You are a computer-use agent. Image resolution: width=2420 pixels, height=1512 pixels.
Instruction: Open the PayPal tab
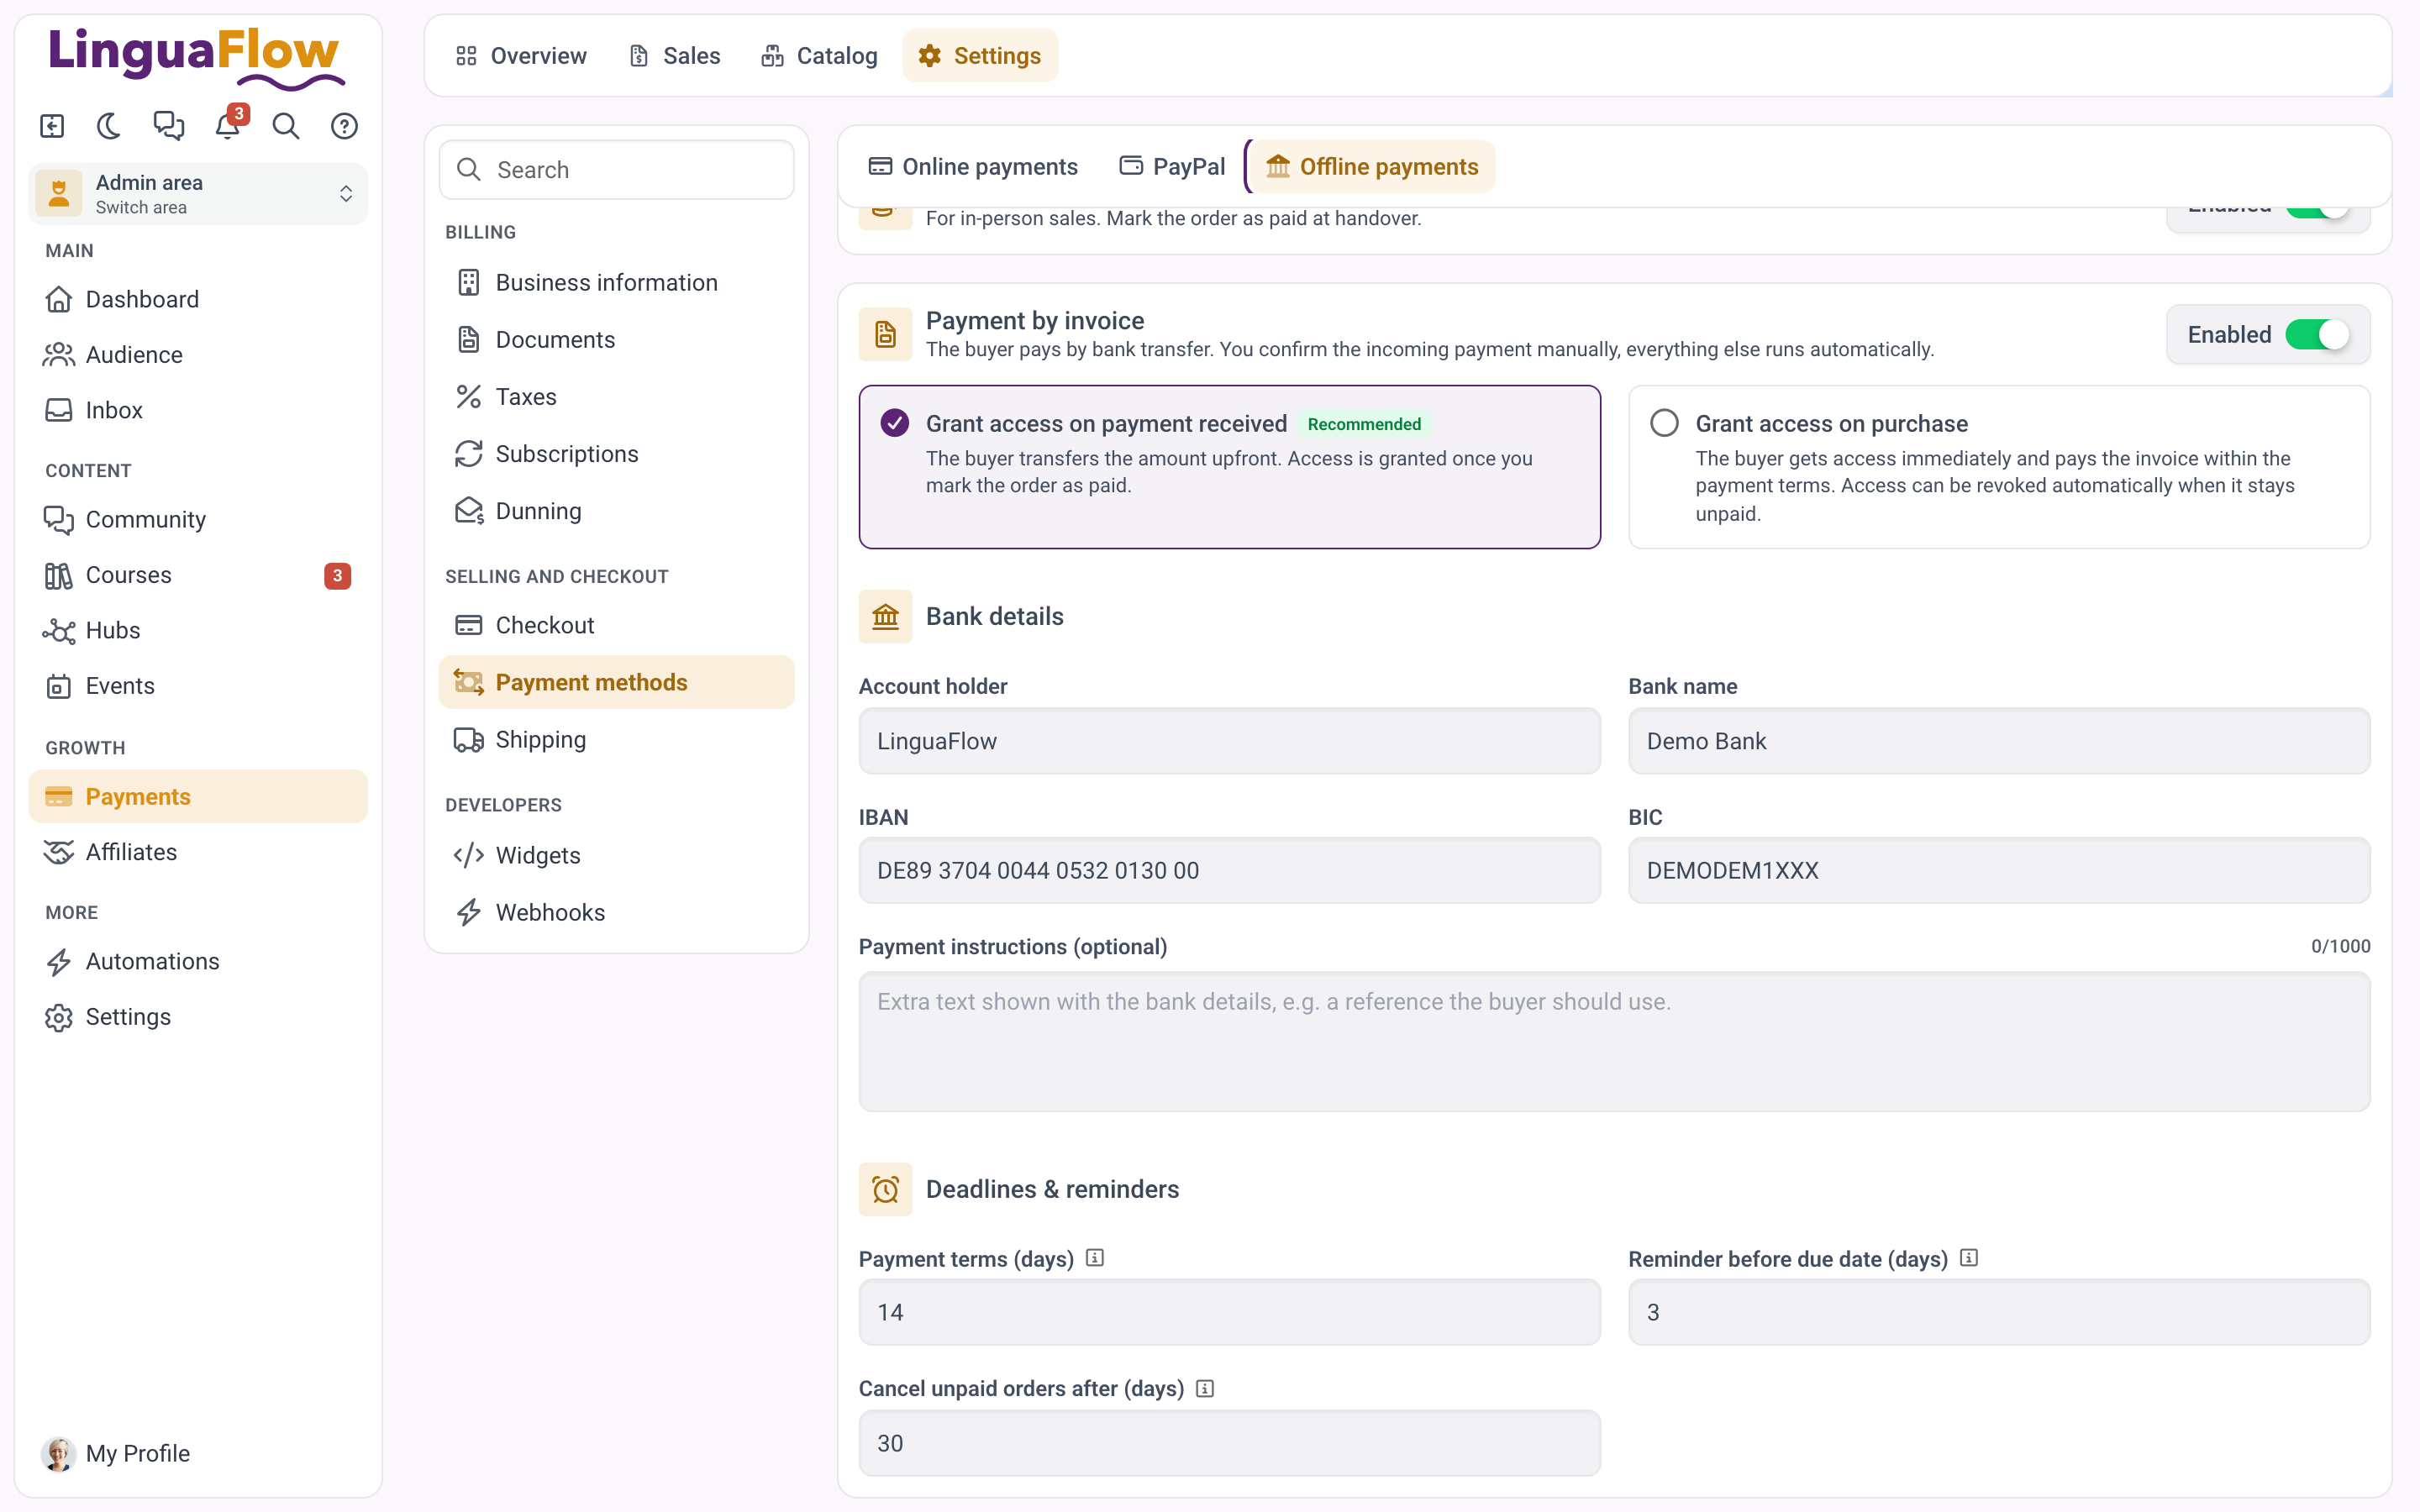1172,166
